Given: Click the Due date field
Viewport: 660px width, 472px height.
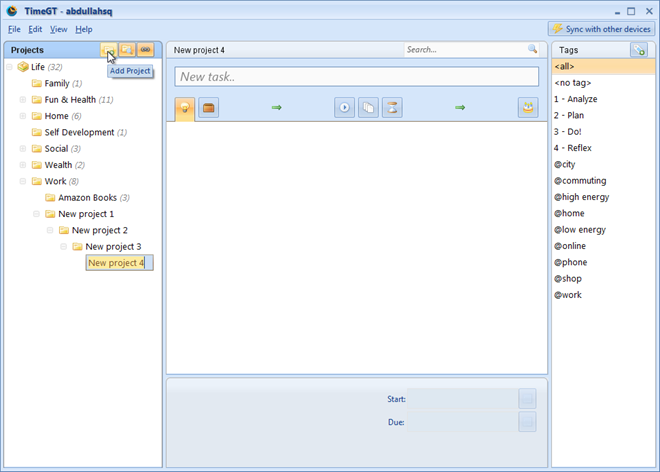Looking at the screenshot, I should point(463,422).
